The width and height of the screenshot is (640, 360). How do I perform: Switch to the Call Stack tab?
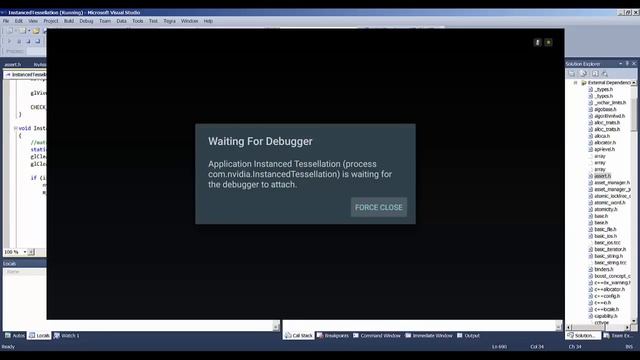(x=299, y=336)
